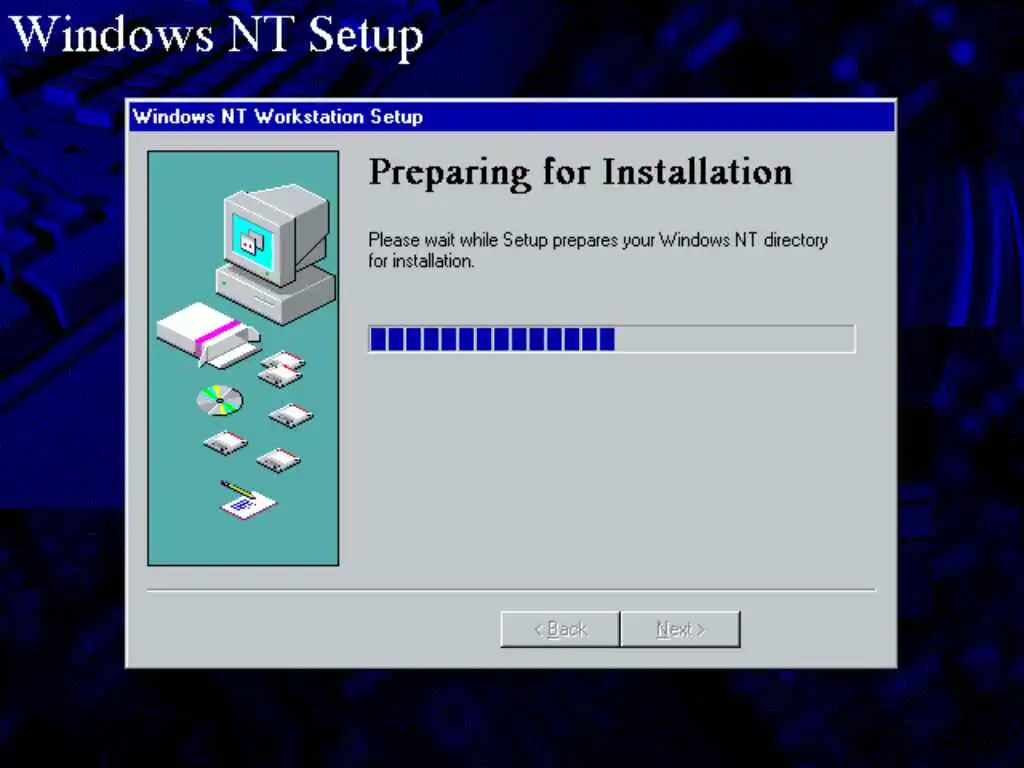1024x768 pixels.
Task: Click the Windows NT Workstation Setup title bar
Action: [511, 117]
